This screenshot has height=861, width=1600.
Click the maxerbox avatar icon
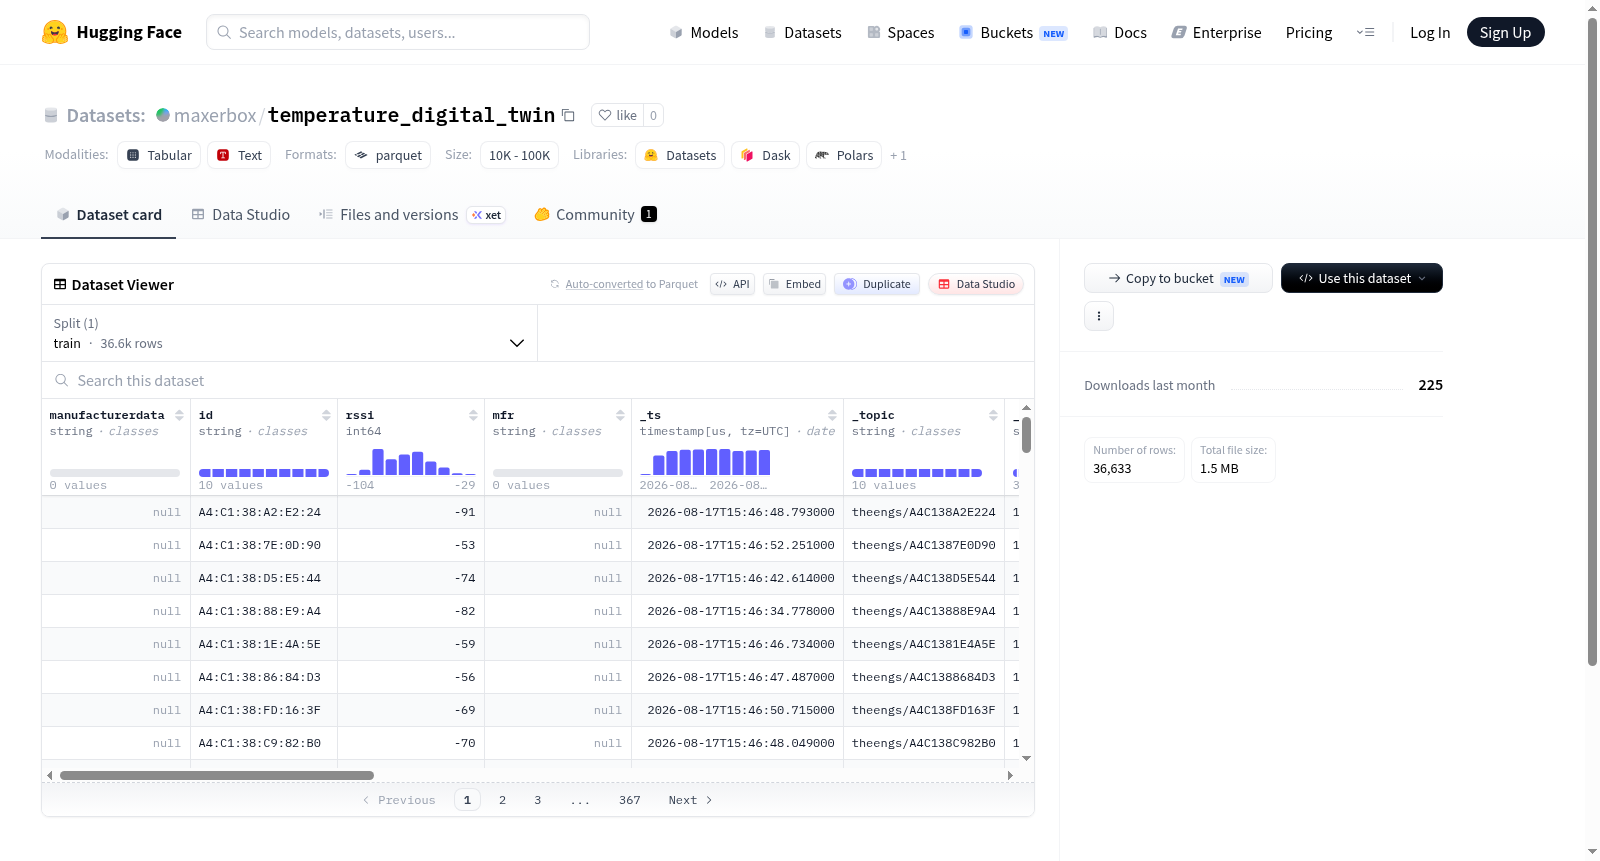pyautogui.click(x=163, y=115)
